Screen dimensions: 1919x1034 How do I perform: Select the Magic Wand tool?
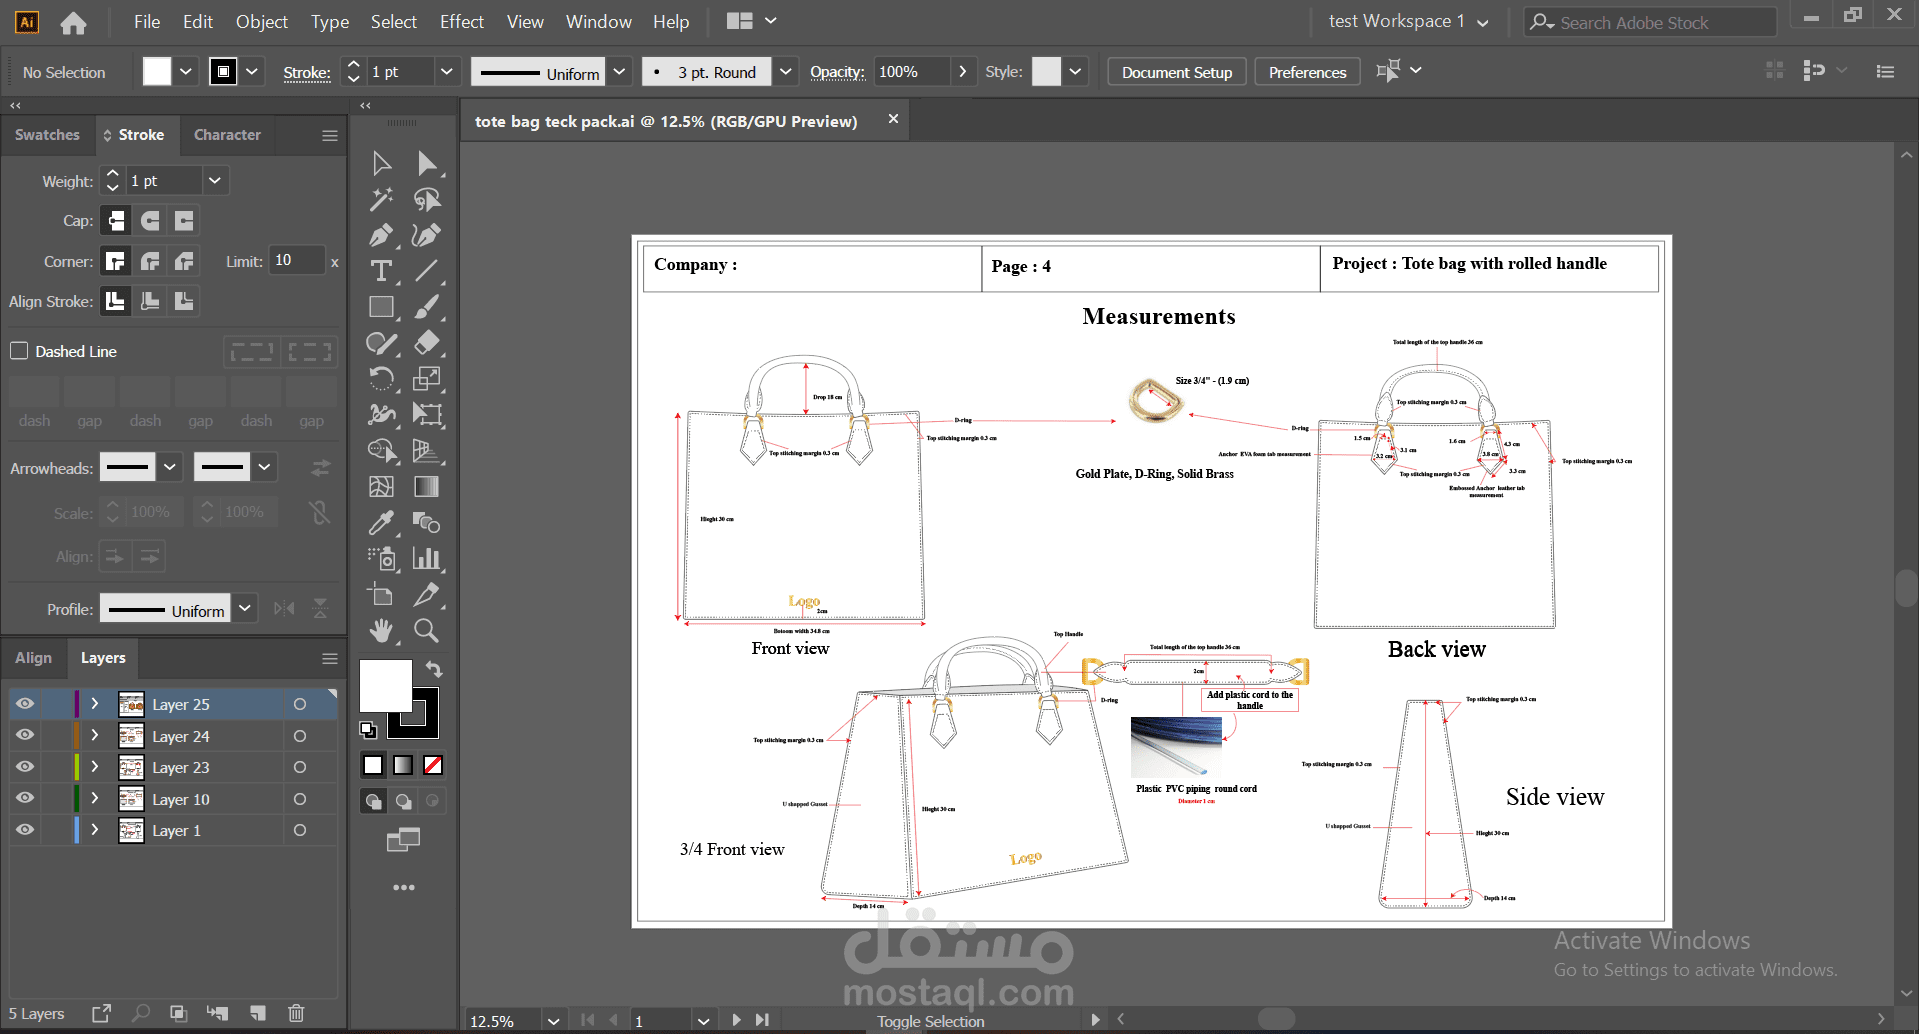[x=381, y=199]
